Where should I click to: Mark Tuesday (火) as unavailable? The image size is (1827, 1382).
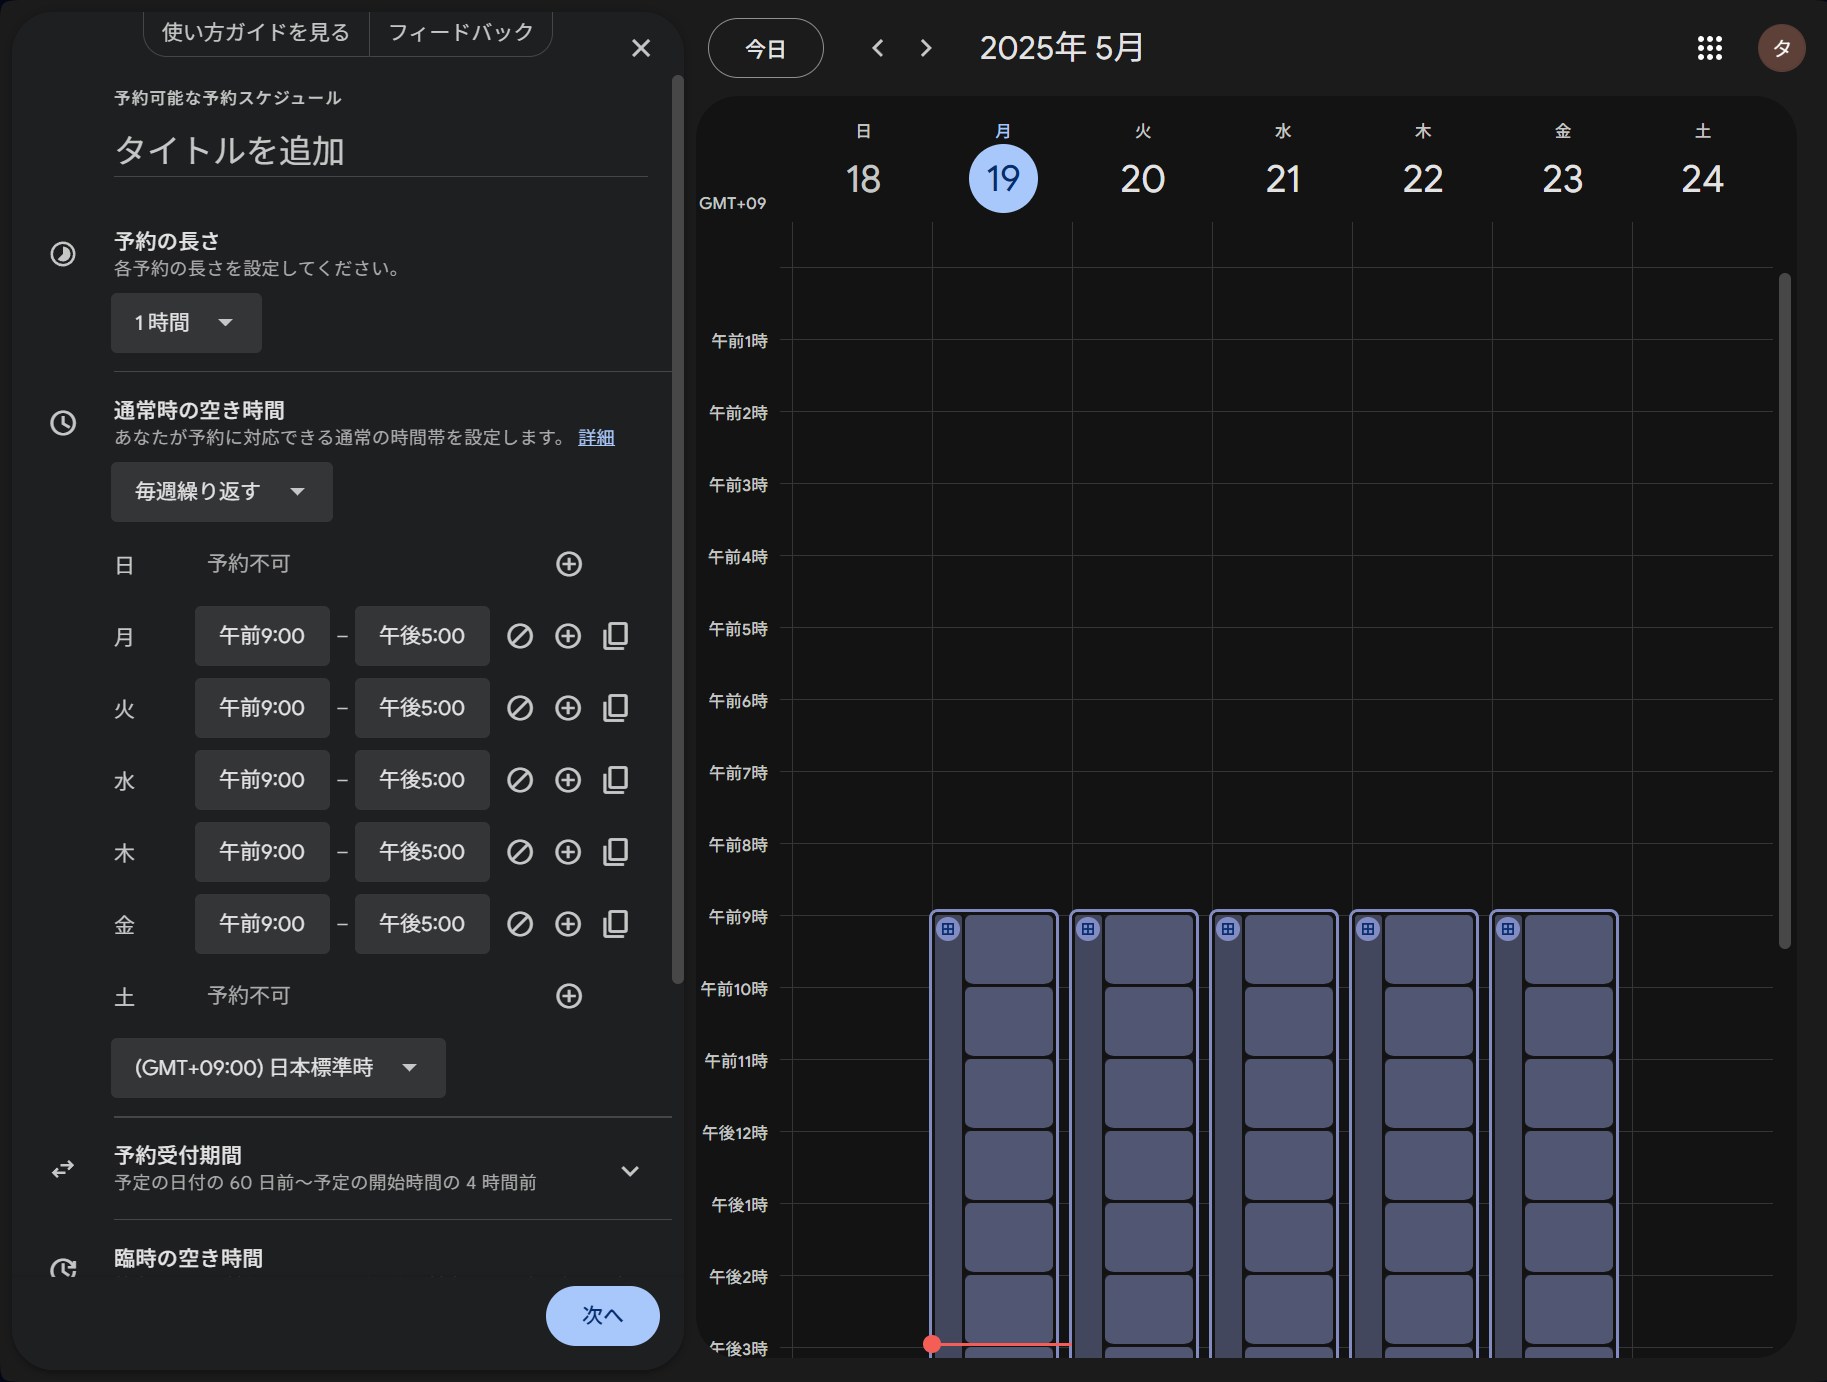point(520,708)
